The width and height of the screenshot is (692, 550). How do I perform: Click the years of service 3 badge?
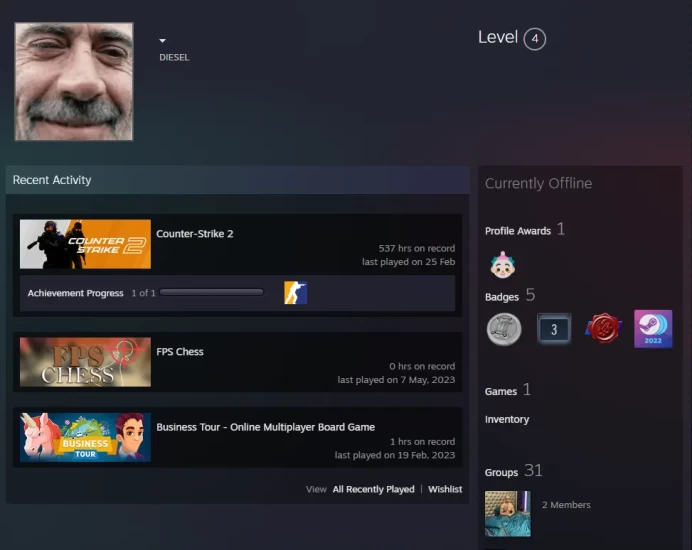(x=554, y=329)
